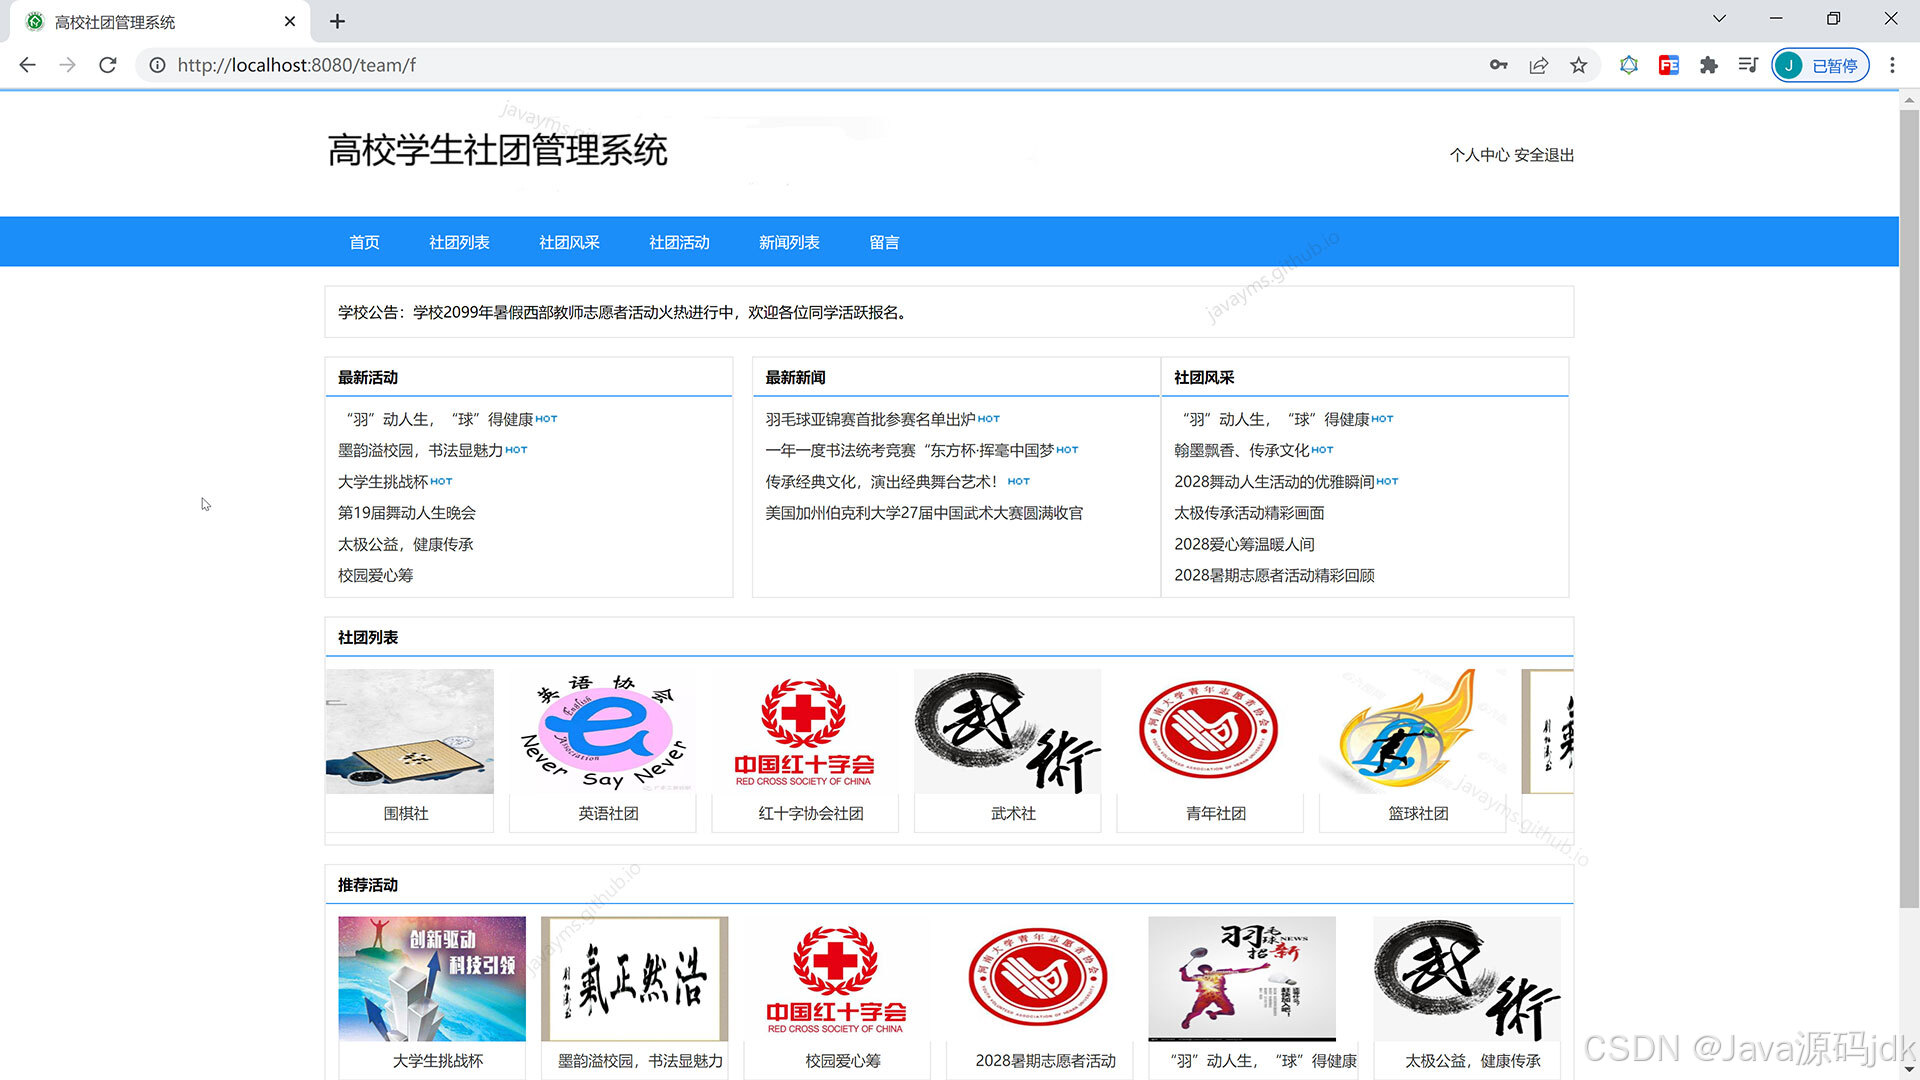Open a new browser tab with the plus button
This screenshot has height=1080, width=1920.
[337, 21]
